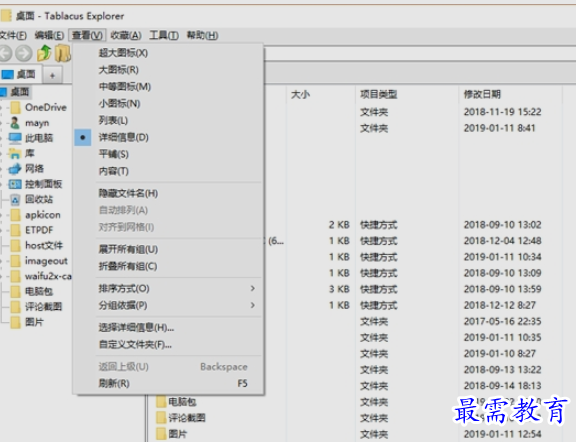The image size is (576, 442).
Task: Sort by 项目类型 column header
Action: click(x=407, y=94)
